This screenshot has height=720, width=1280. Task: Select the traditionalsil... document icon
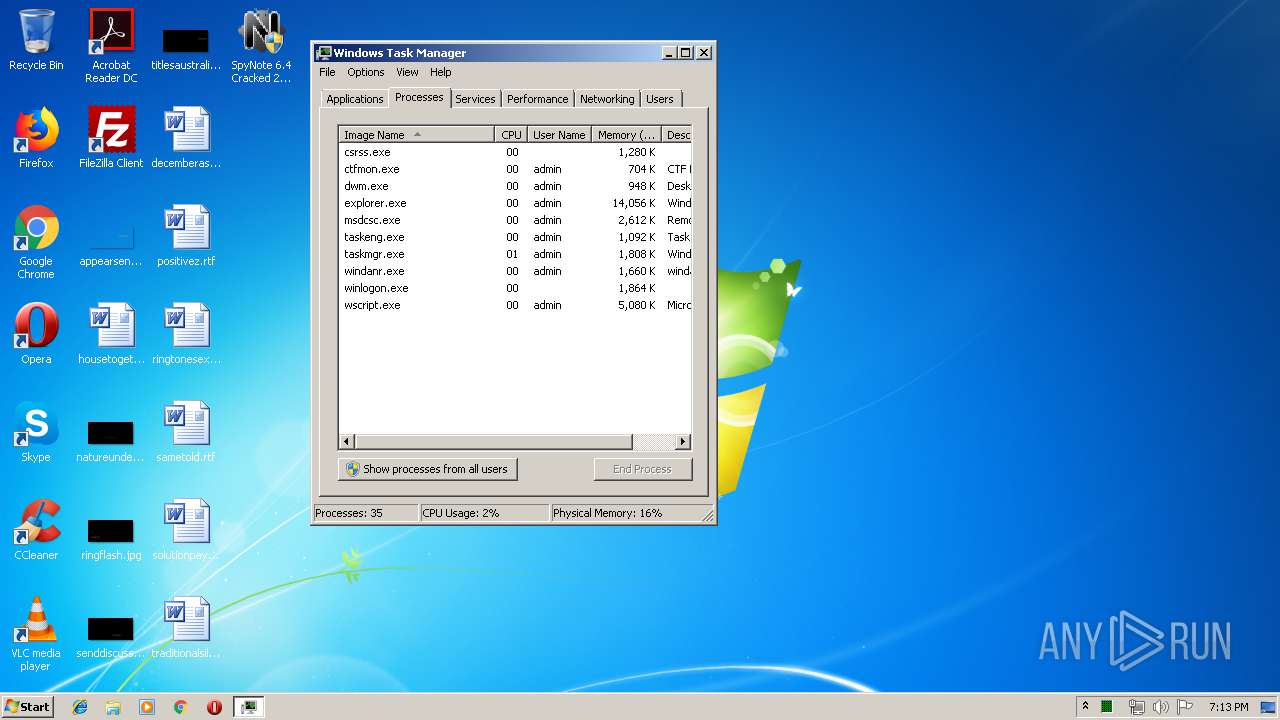186,628
